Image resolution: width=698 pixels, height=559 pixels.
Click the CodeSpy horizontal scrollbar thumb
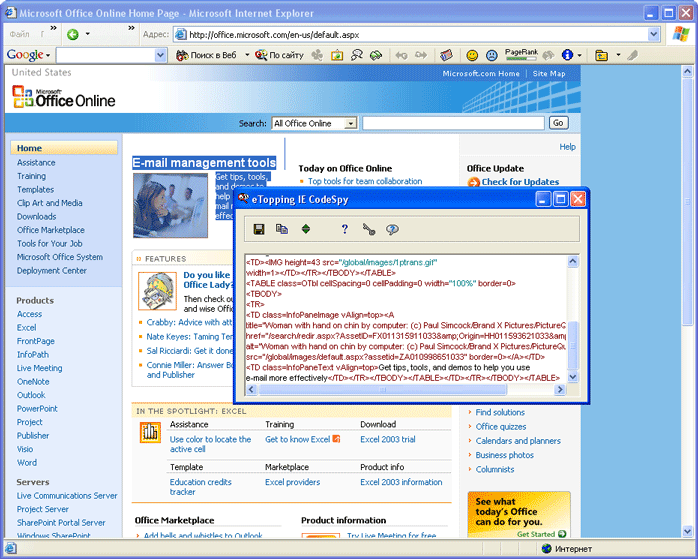(x=383, y=390)
